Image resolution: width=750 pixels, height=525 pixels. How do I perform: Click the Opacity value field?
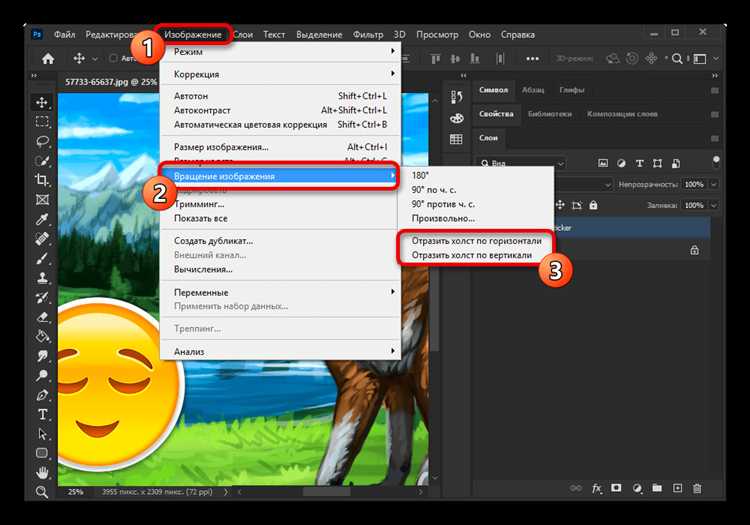[694, 184]
